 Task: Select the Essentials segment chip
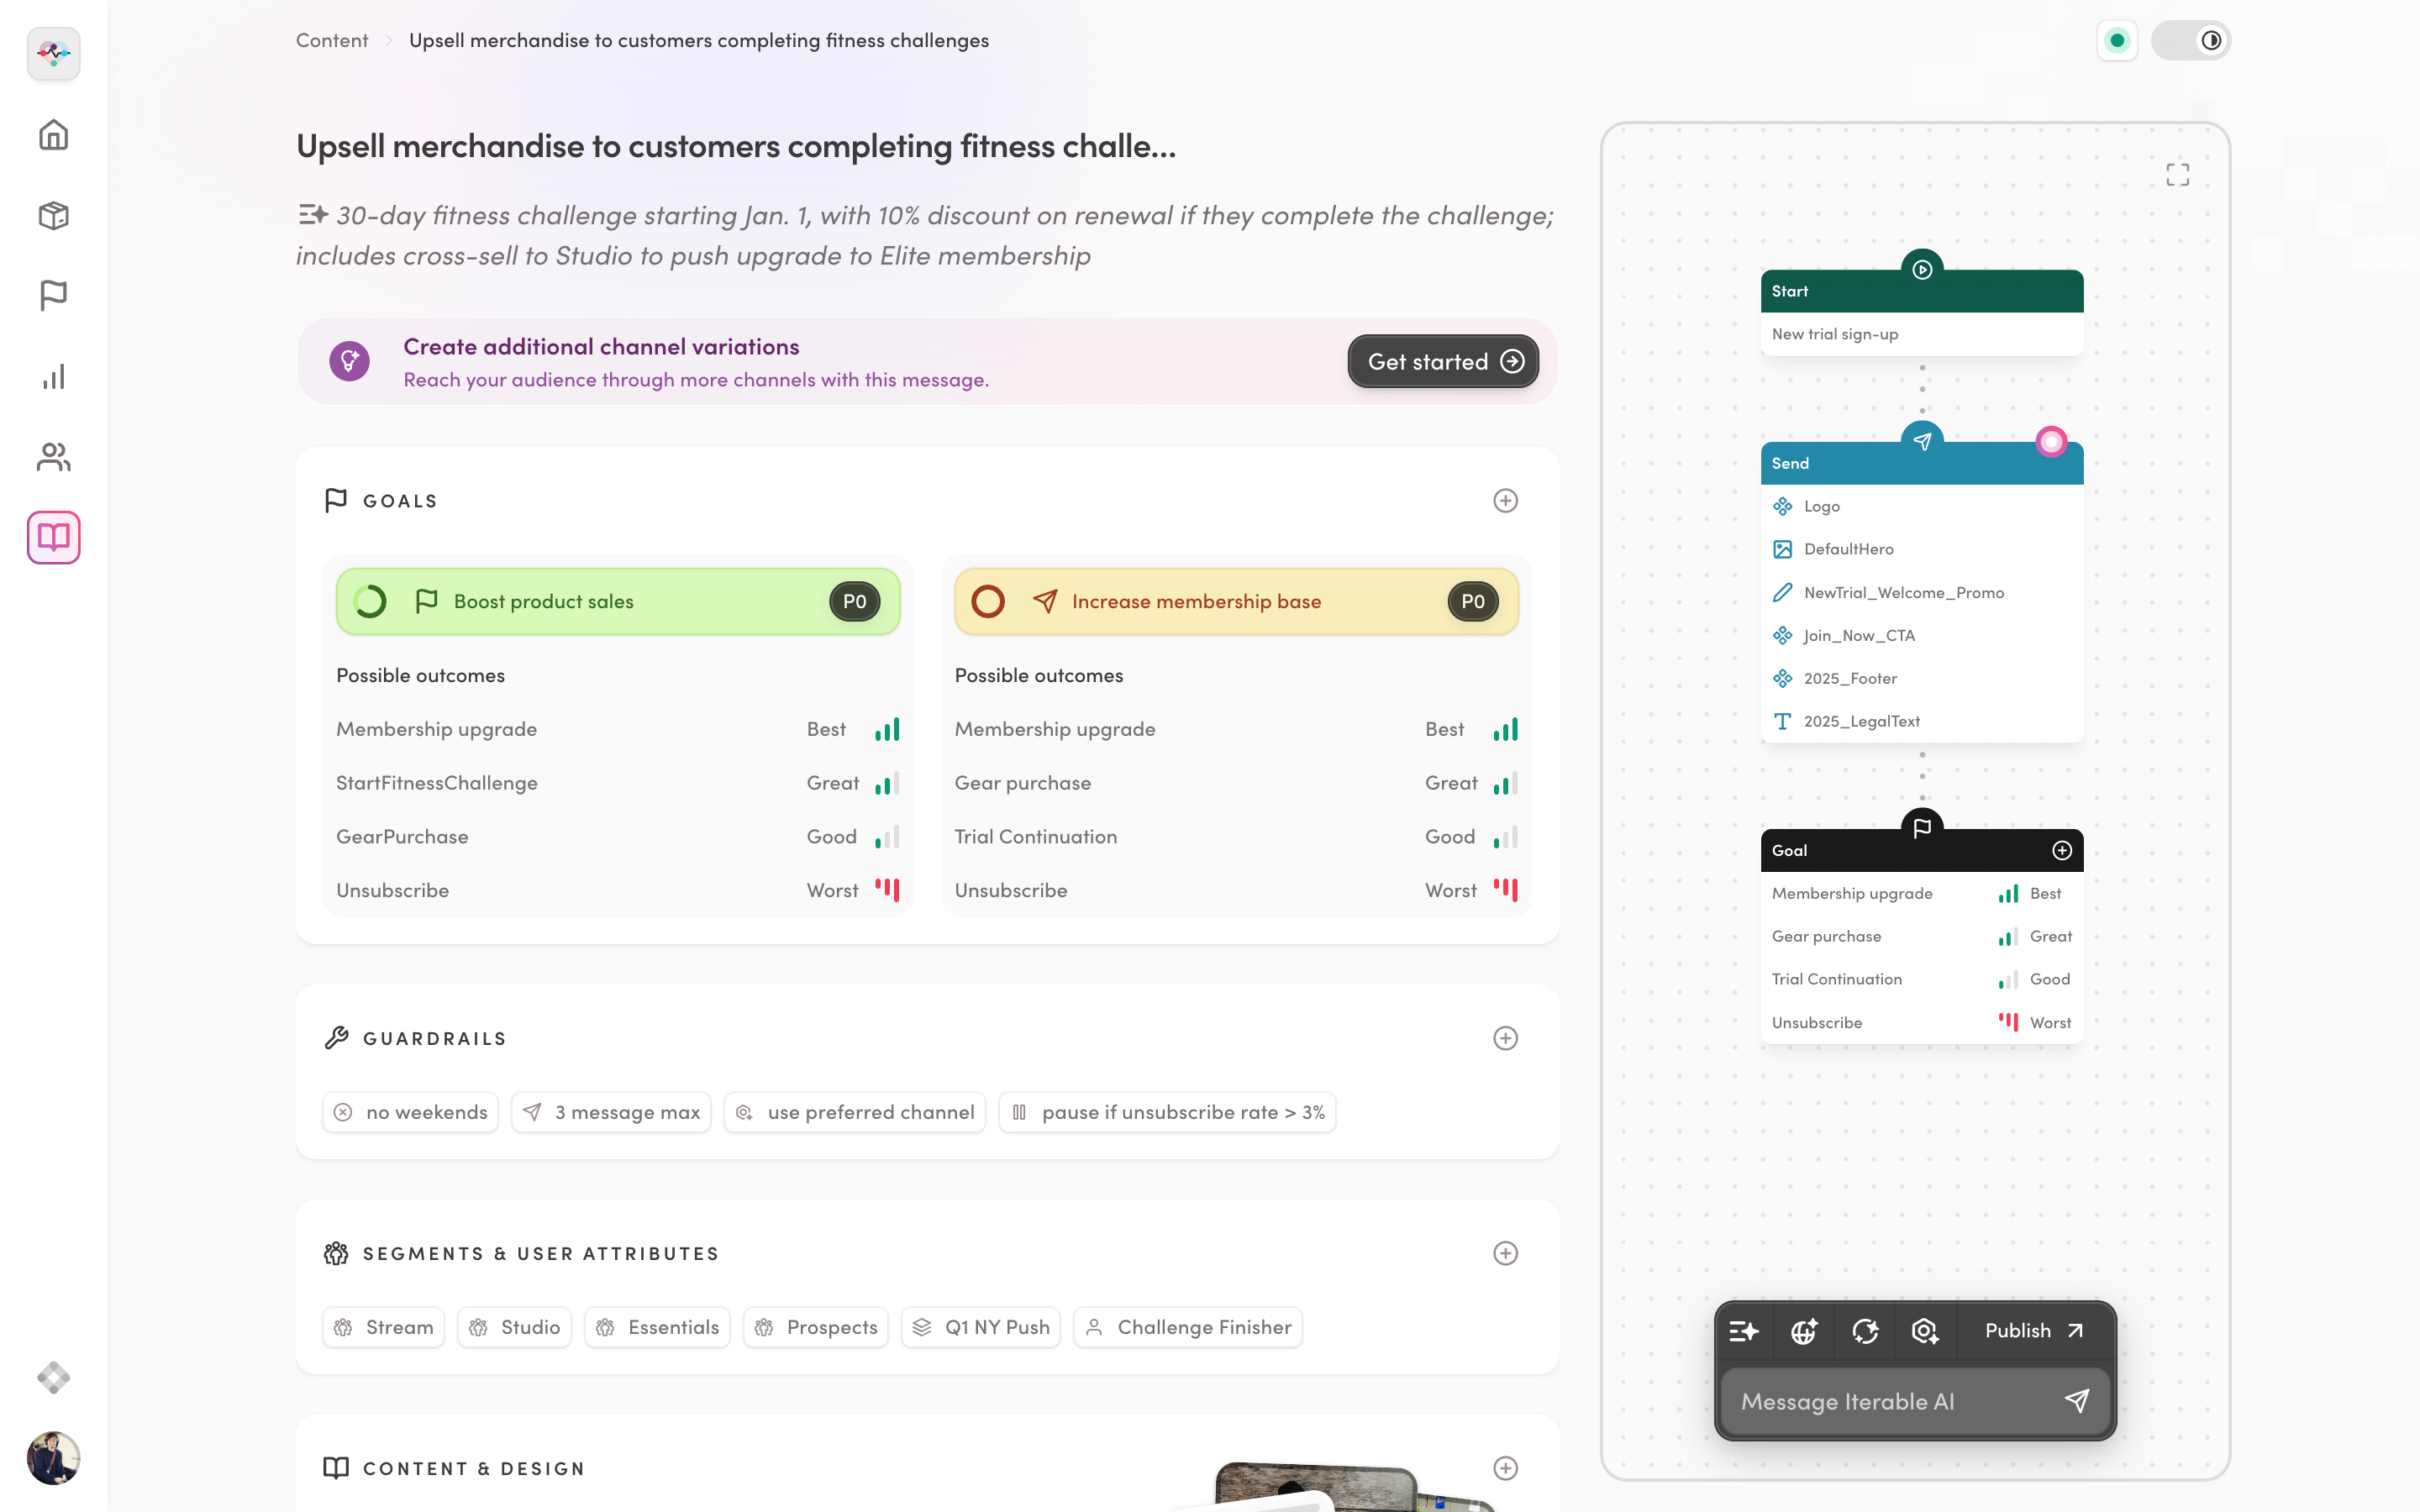657,1328
